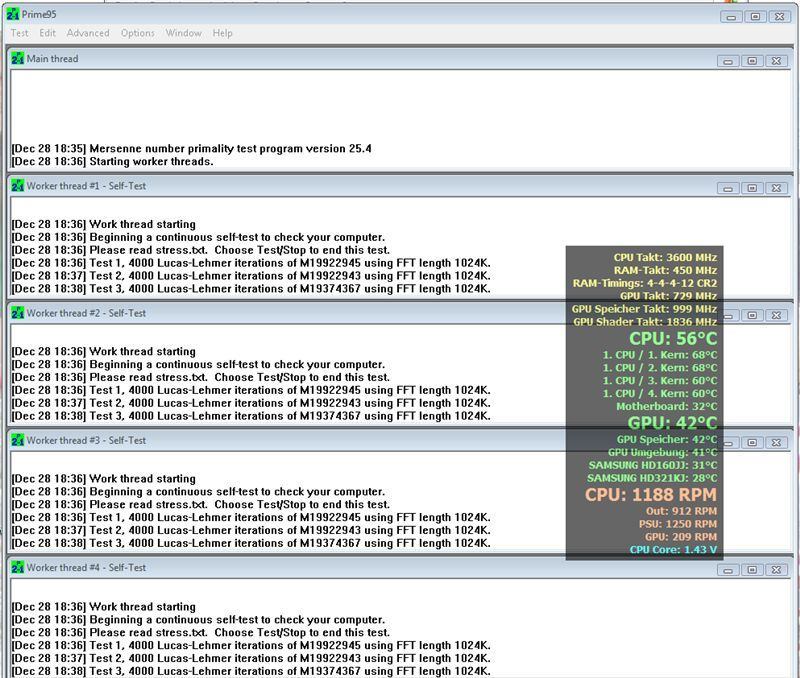Open the Help menu
Viewport: 800px width, 678px height.
pyautogui.click(x=222, y=33)
